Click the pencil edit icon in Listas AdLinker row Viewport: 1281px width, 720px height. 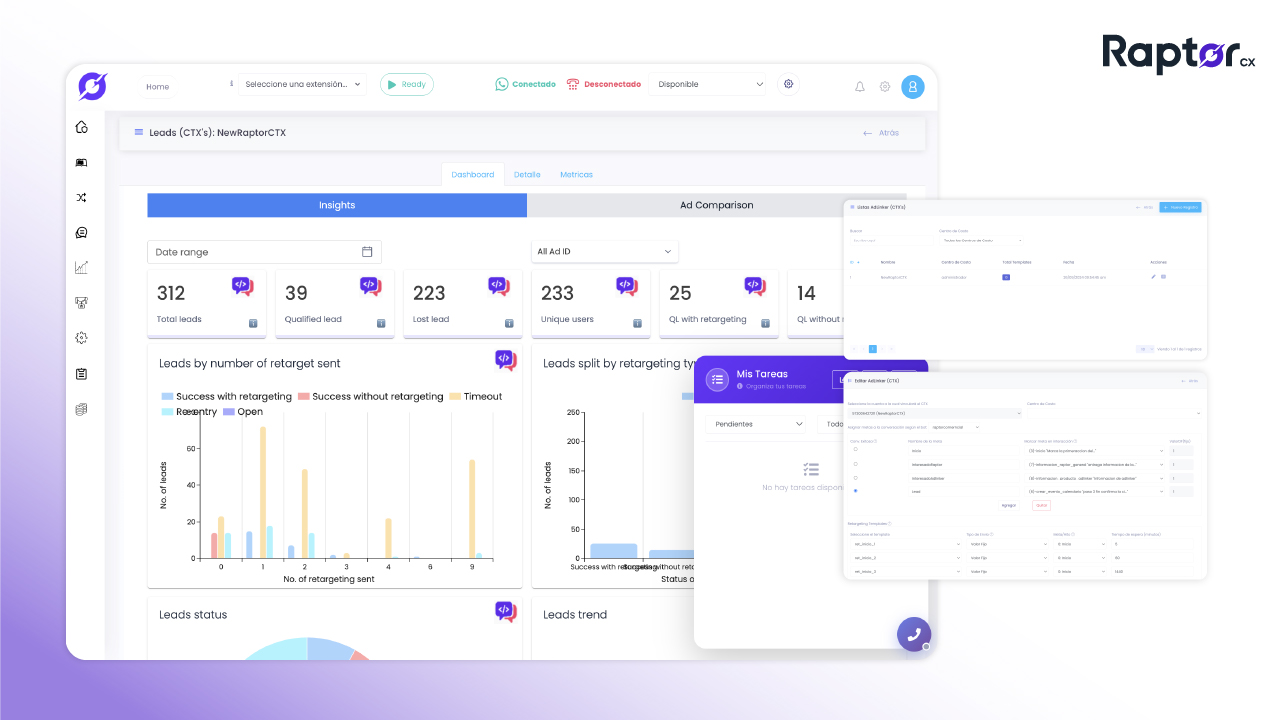click(1153, 277)
